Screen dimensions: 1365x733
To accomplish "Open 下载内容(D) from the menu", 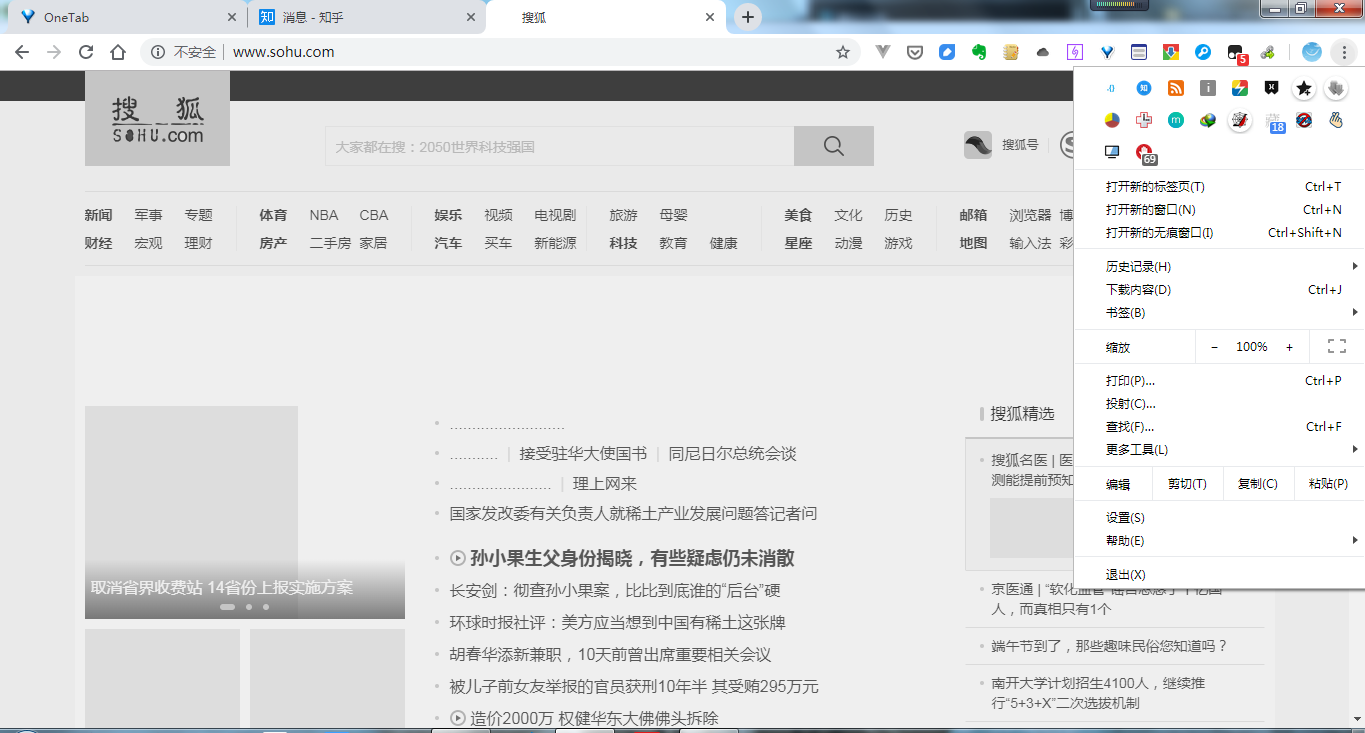I will 1218,290.
